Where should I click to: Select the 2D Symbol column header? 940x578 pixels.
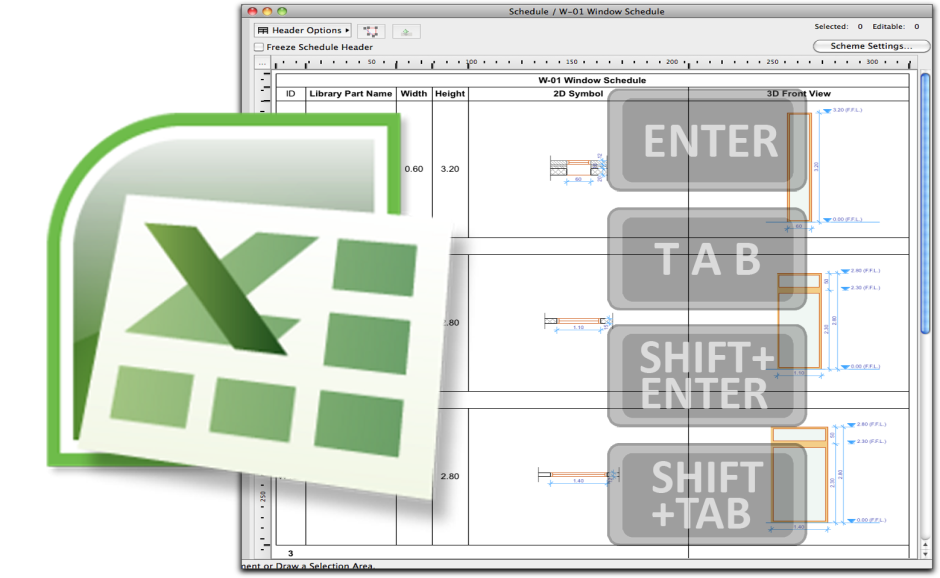pos(578,94)
